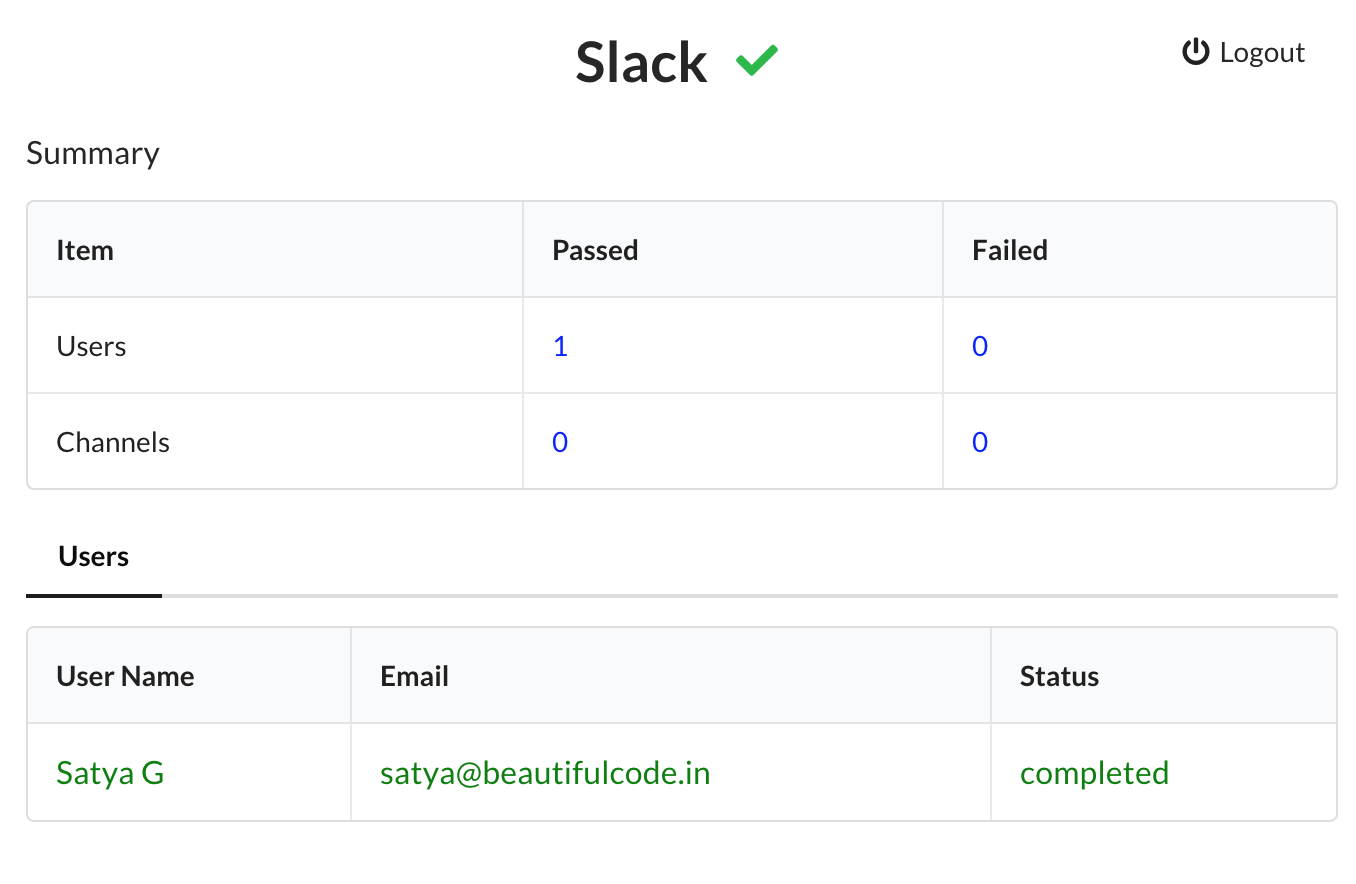
Task: Click the completed status for Satya G
Action: point(1094,772)
